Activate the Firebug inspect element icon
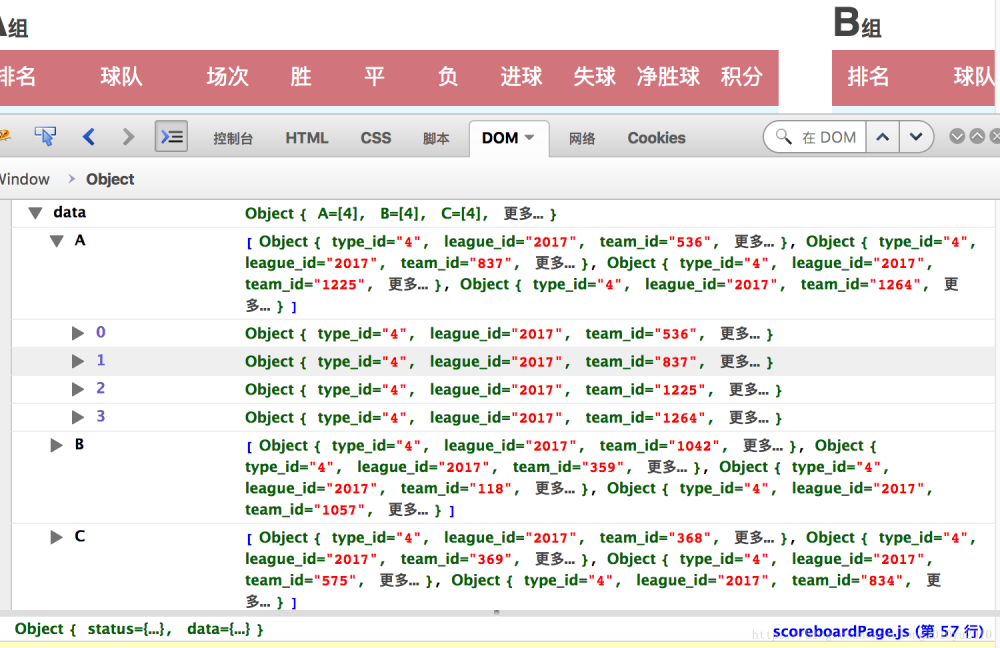The image size is (1000, 648). (x=45, y=136)
